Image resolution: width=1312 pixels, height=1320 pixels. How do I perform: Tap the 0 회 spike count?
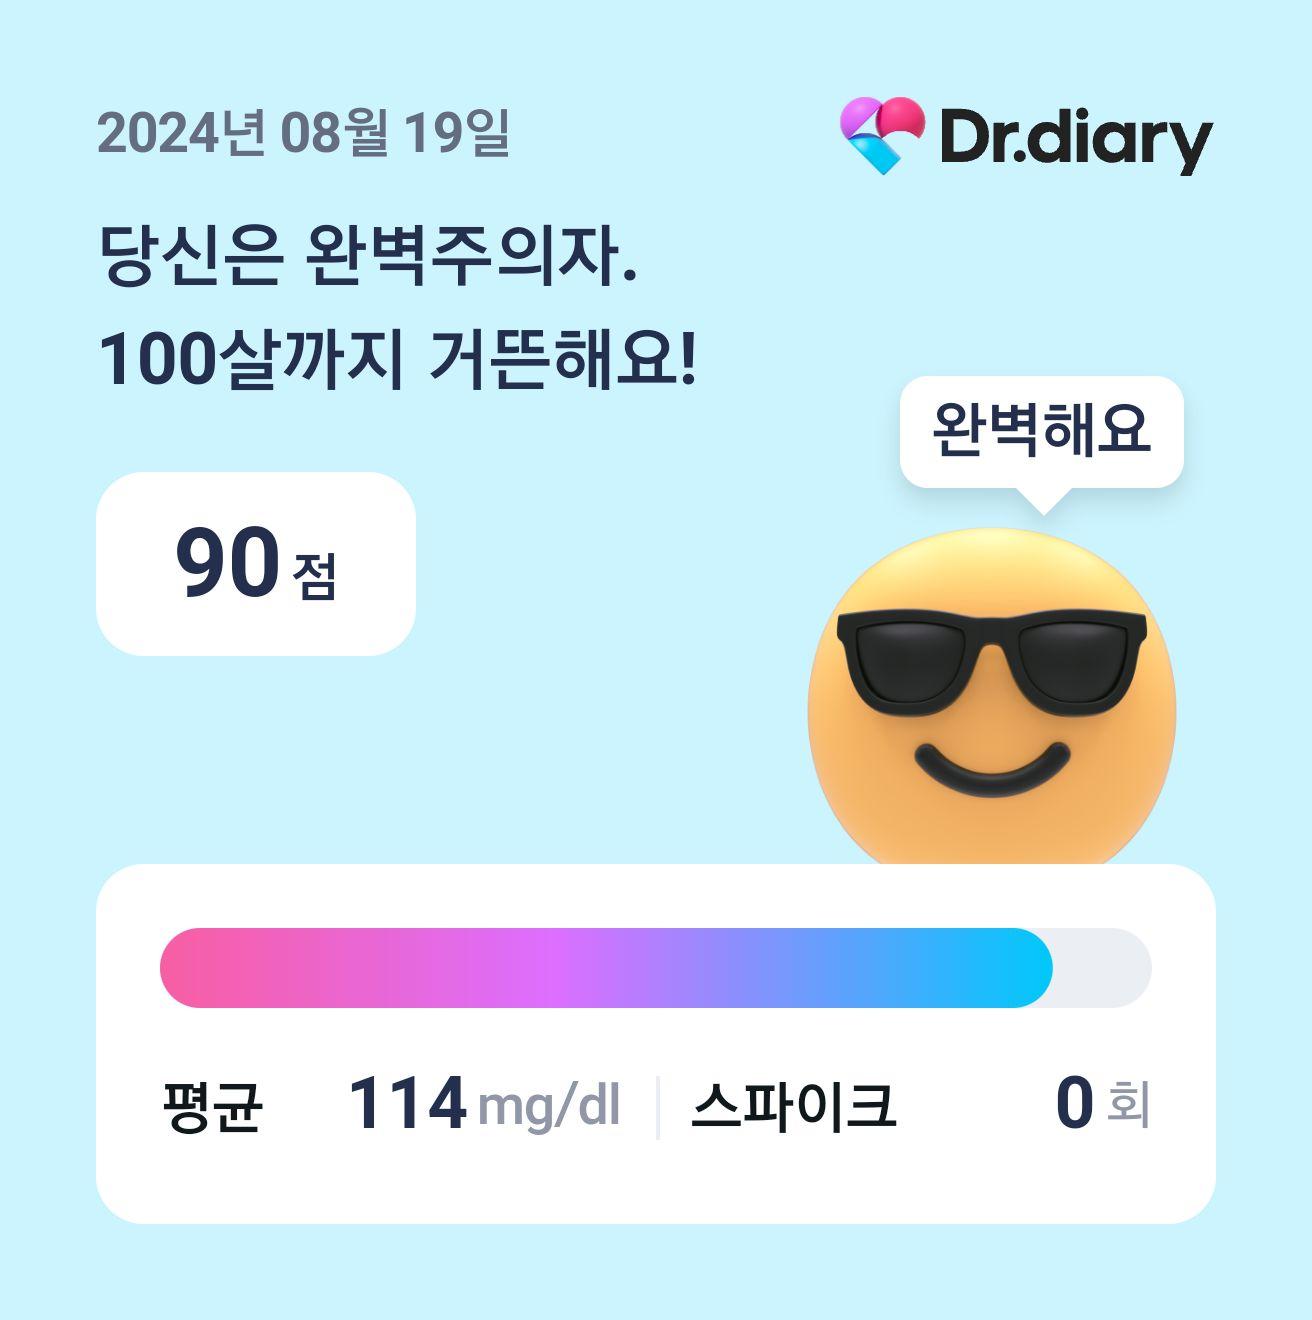pyautogui.click(x=1103, y=1105)
